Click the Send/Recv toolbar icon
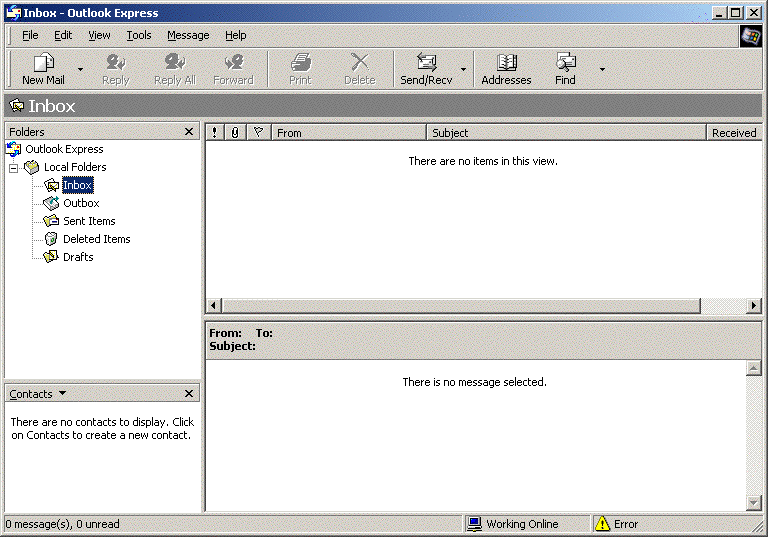The width and height of the screenshot is (768, 537). coord(427,62)
